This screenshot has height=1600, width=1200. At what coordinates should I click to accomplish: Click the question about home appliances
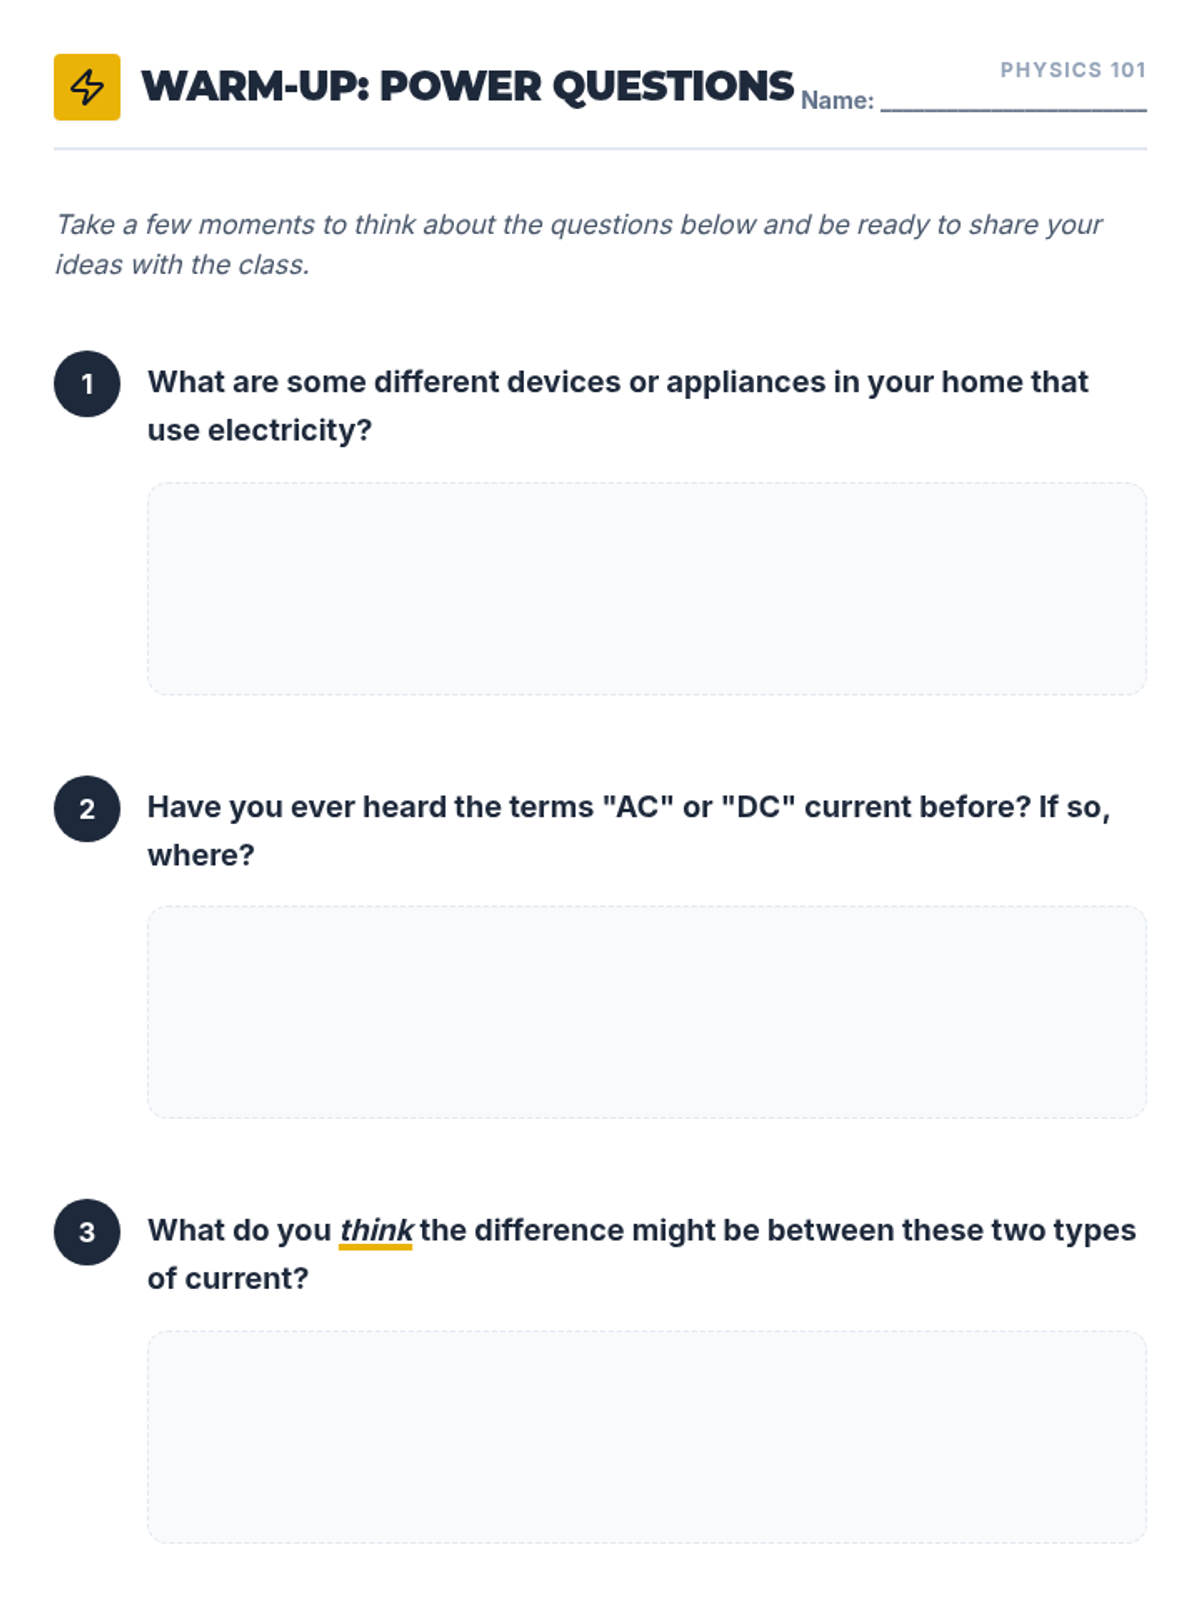coord(617,383)
